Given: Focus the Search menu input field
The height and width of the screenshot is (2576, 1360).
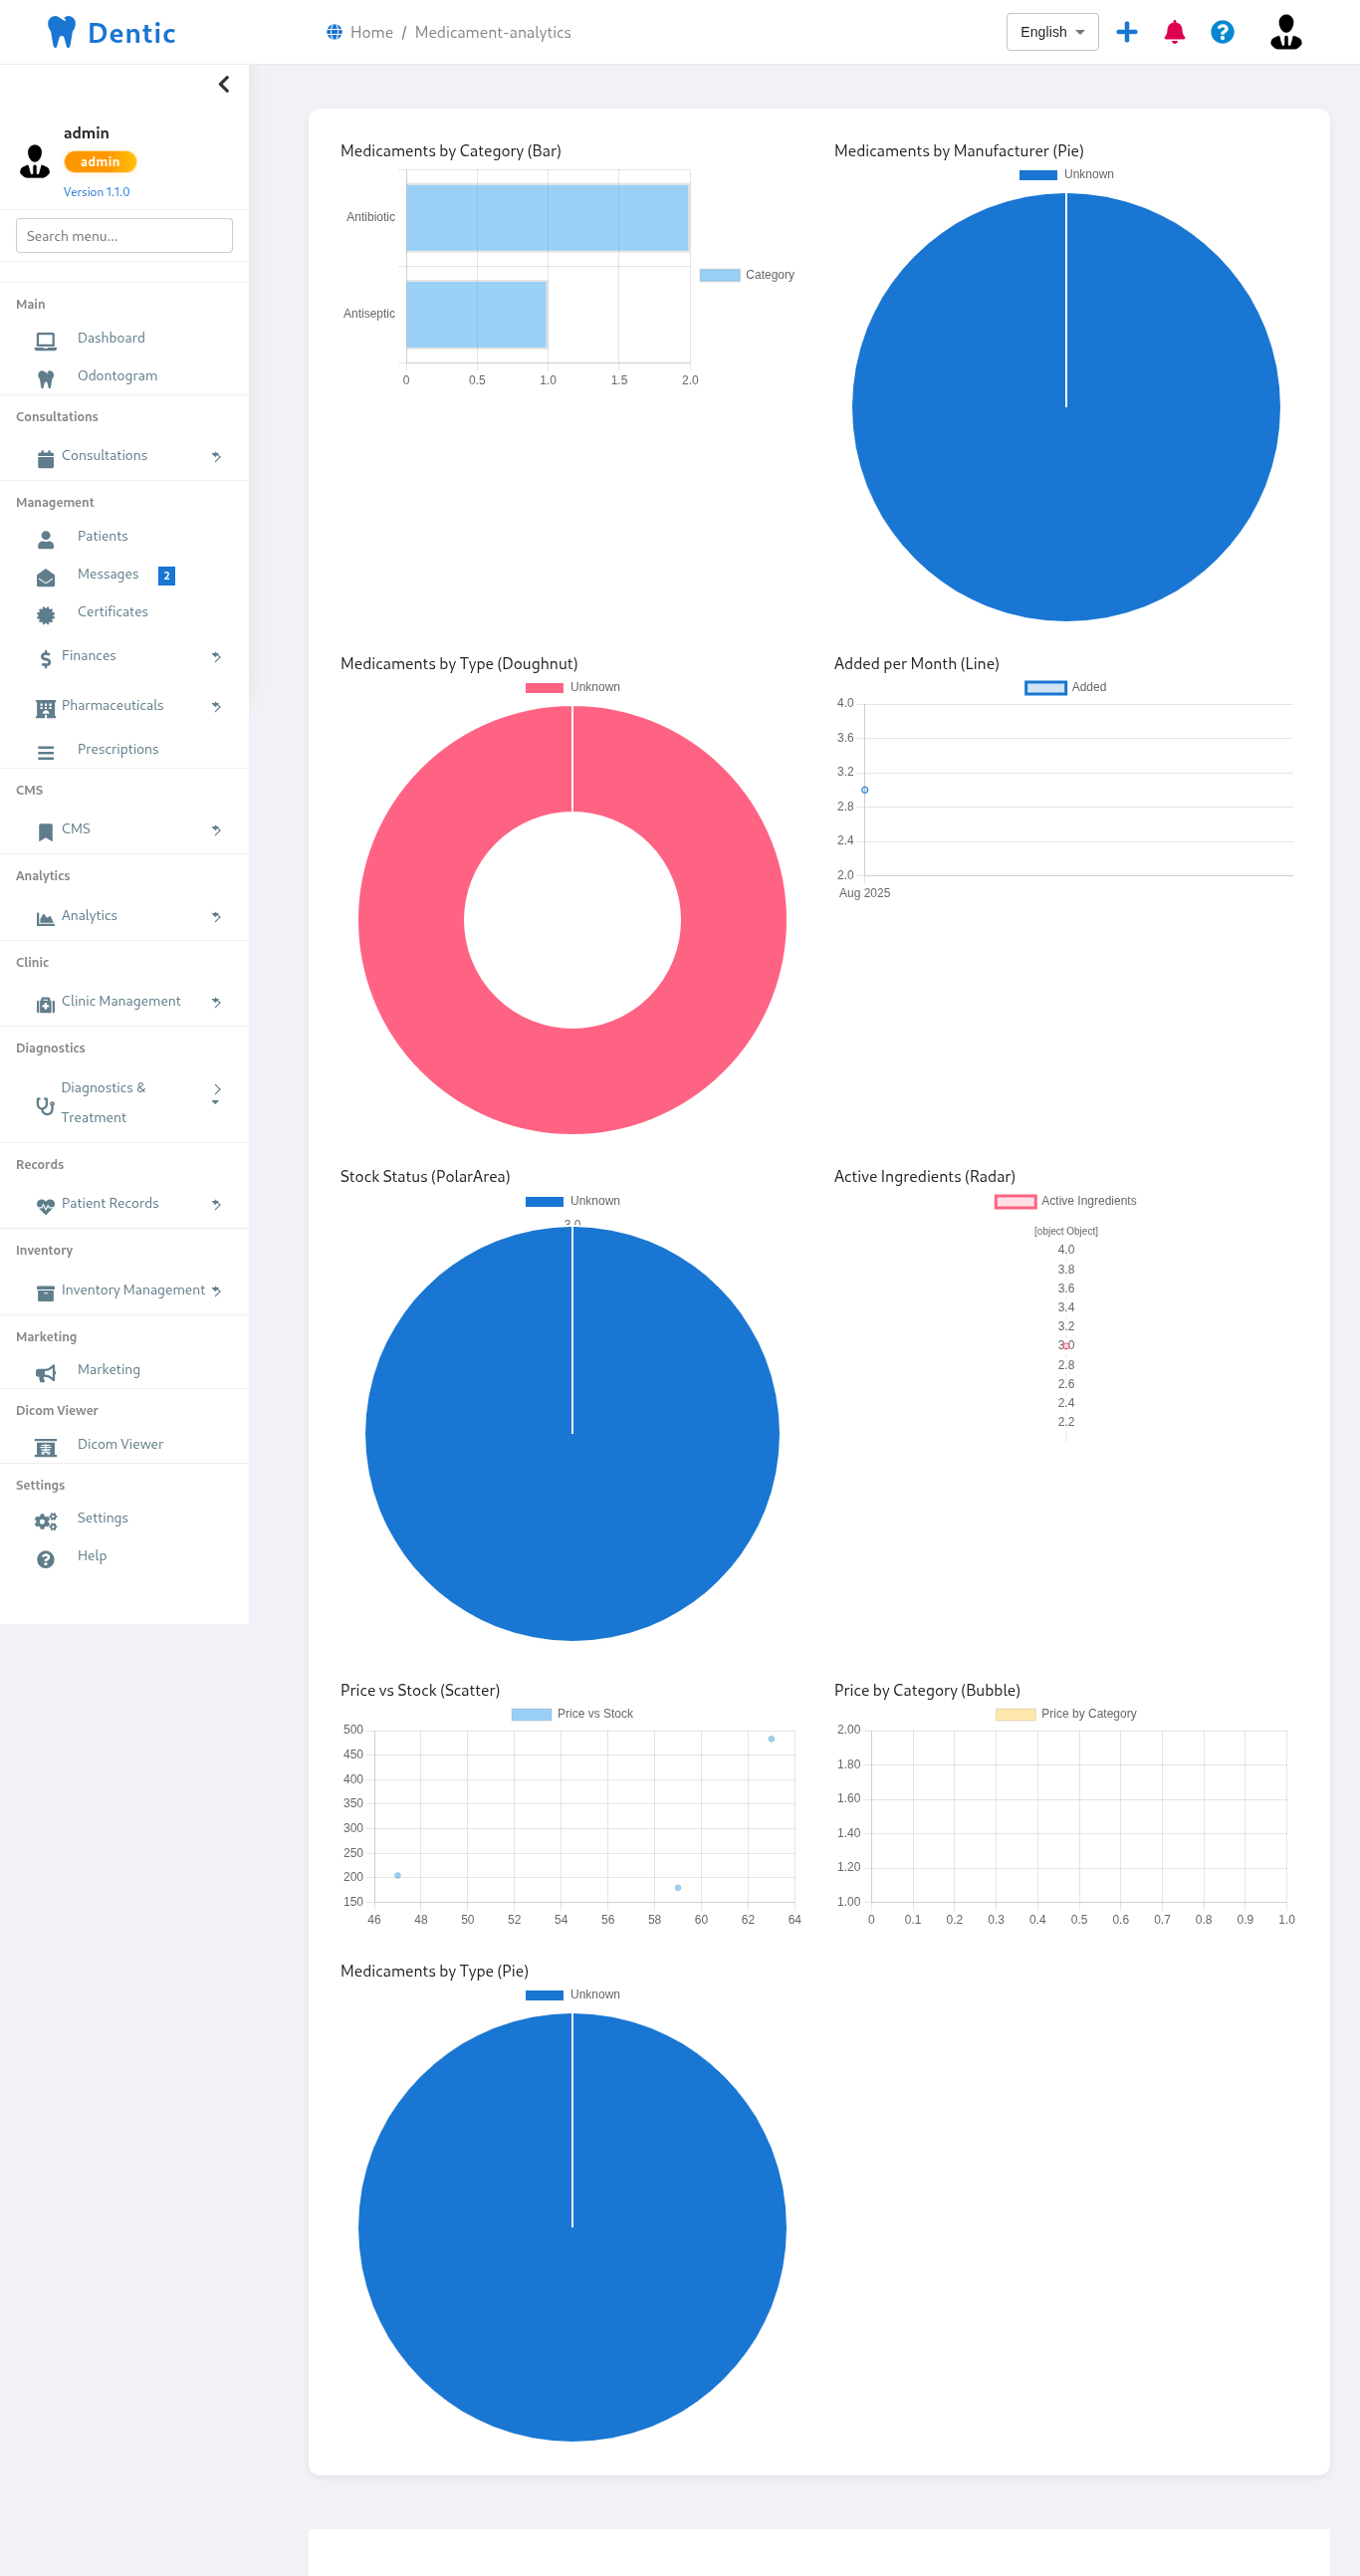Looking at the screenshot, I should (x=124, y=236).
